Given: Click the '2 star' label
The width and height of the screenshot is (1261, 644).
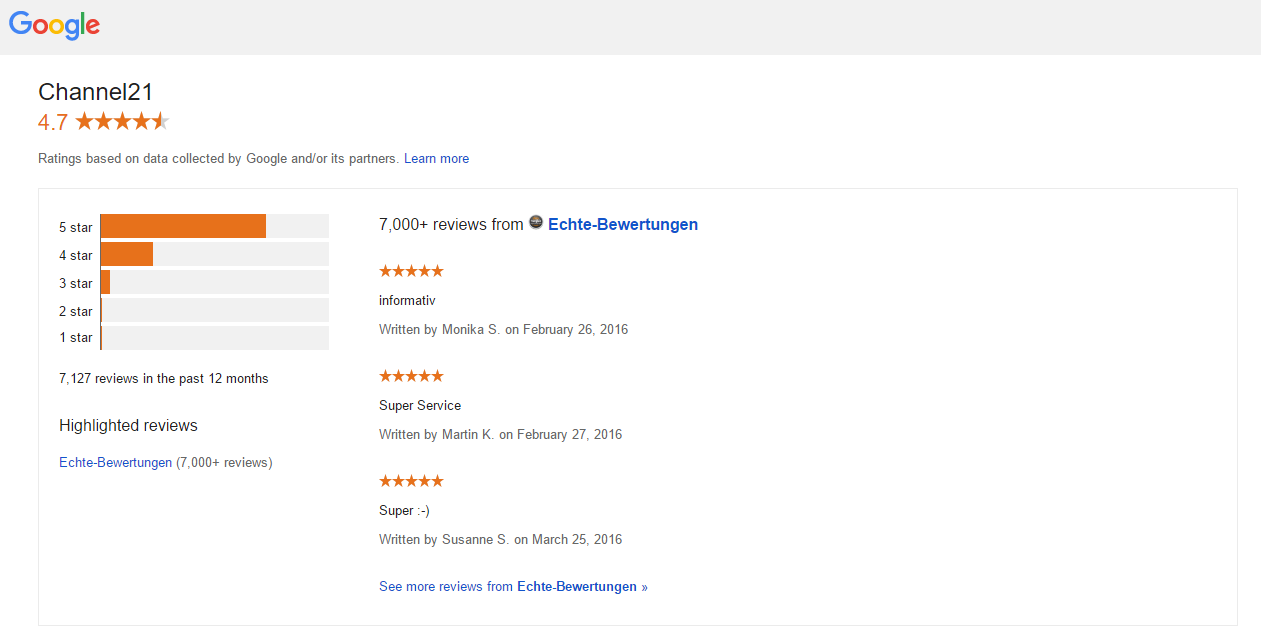Looking at the screenshot, I should (x=76, y=311).
